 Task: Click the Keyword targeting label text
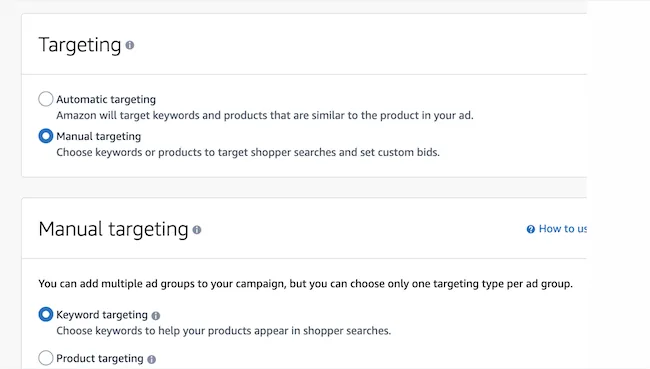tap(102, 315)
